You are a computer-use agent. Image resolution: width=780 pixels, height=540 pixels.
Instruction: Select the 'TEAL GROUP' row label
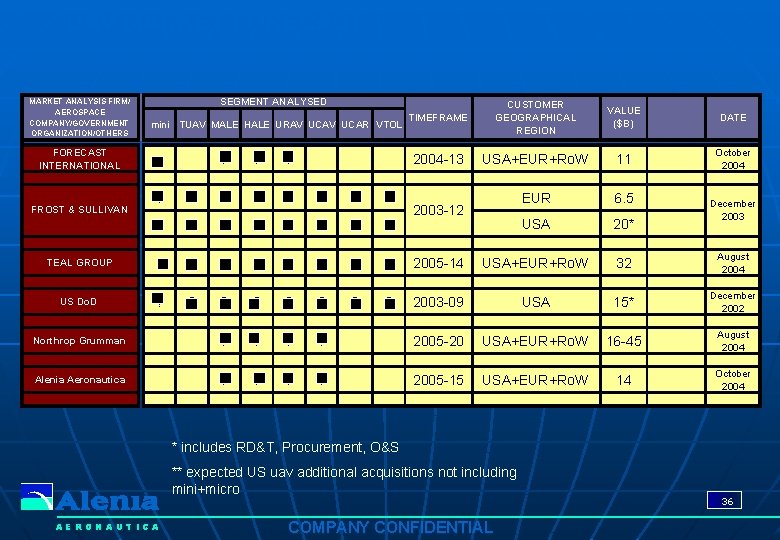80,263
